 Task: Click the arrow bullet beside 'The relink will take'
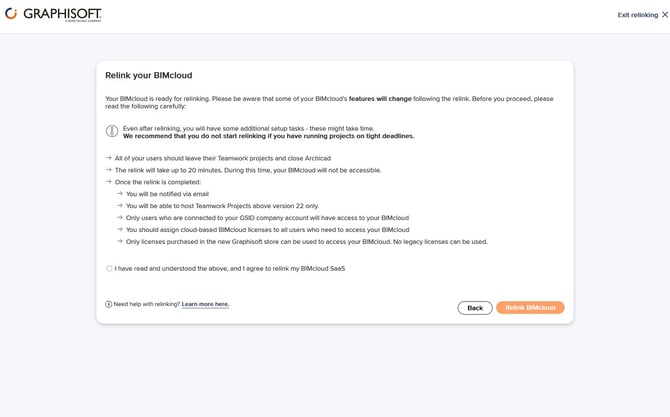pyautogui.click(x=109, y=170)
